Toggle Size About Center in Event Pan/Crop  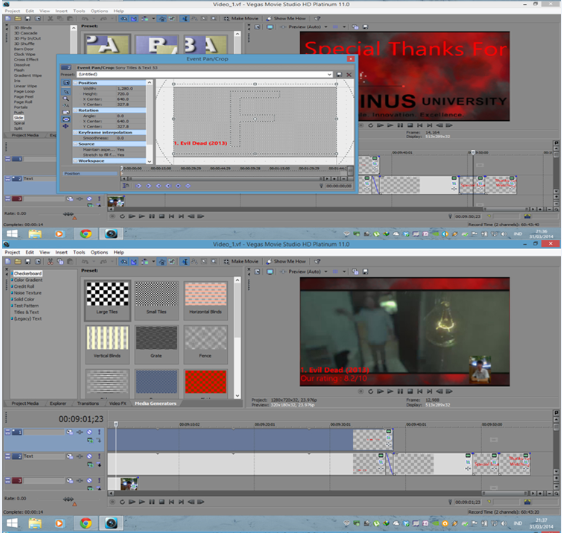pos(66,119)
